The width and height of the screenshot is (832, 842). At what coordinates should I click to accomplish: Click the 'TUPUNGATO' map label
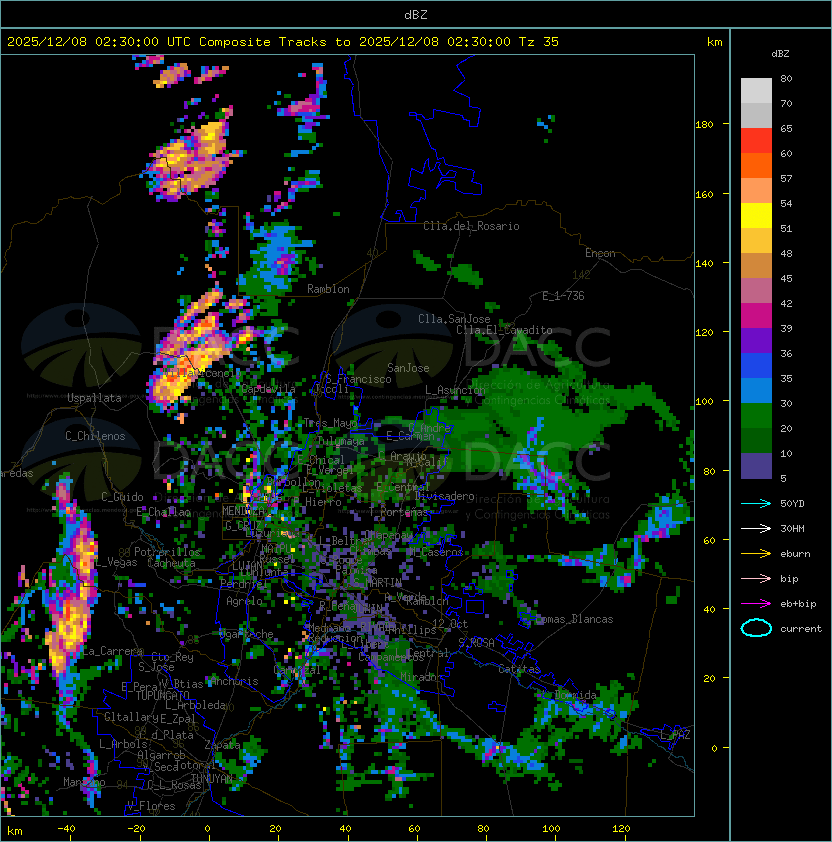[162, 696]
